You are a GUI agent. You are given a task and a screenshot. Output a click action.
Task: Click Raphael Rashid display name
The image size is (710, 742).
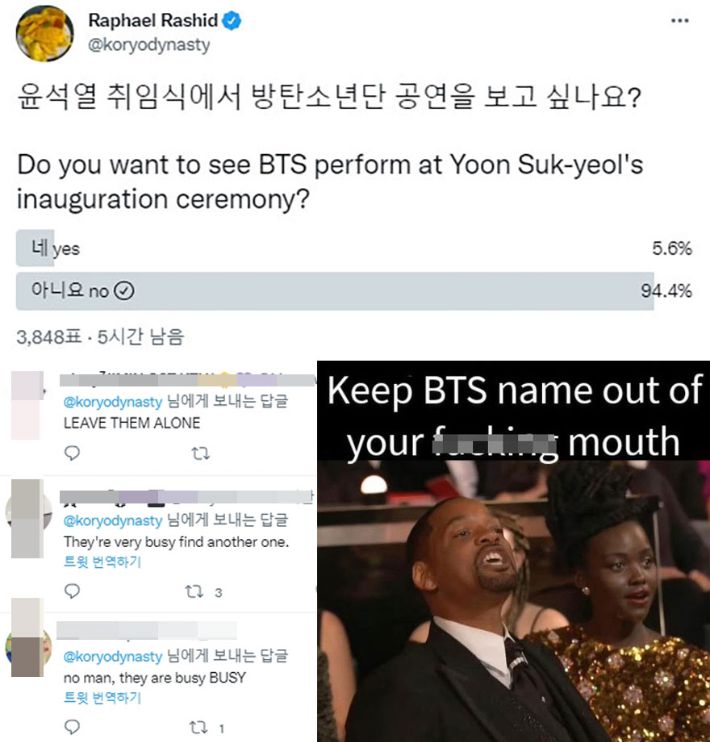(153, 21)
